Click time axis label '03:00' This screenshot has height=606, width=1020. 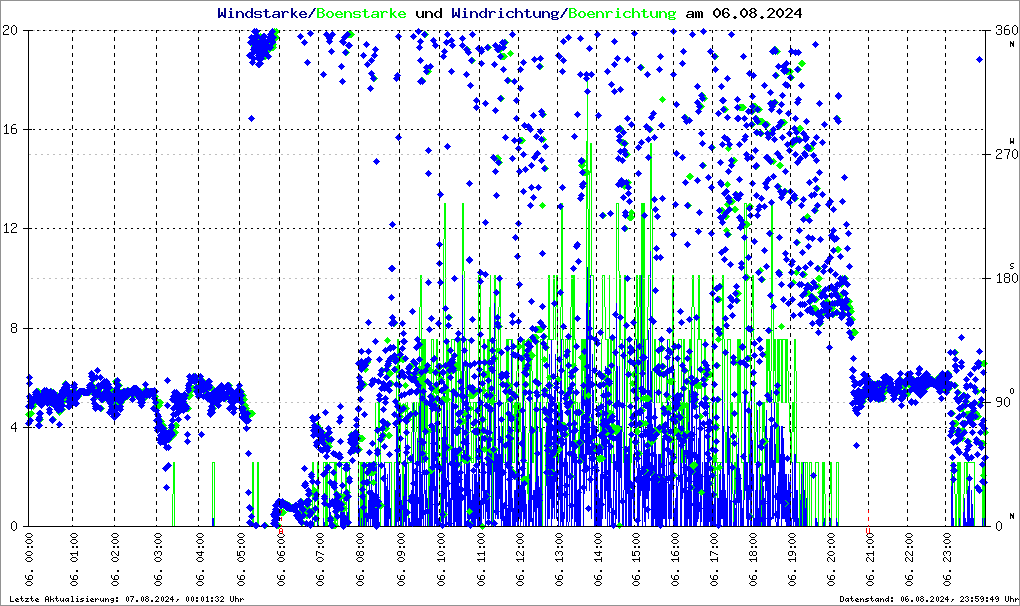[157, 548]
